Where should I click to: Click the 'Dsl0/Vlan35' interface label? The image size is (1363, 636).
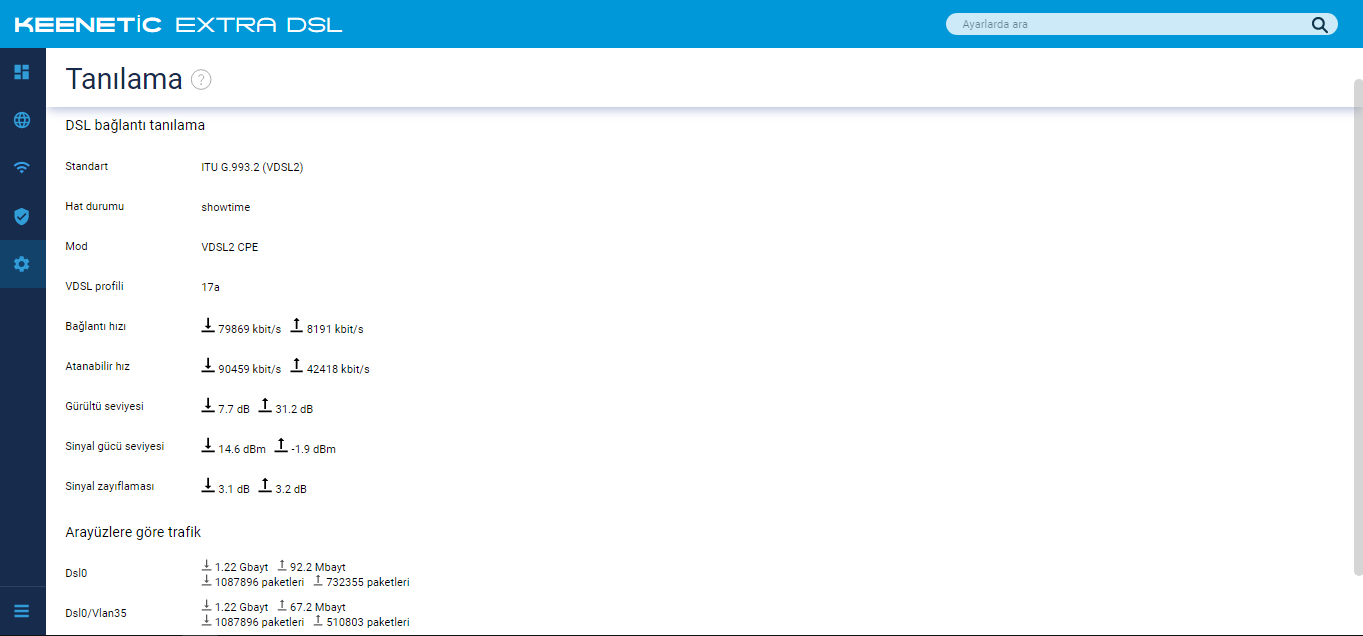[96, 614]
